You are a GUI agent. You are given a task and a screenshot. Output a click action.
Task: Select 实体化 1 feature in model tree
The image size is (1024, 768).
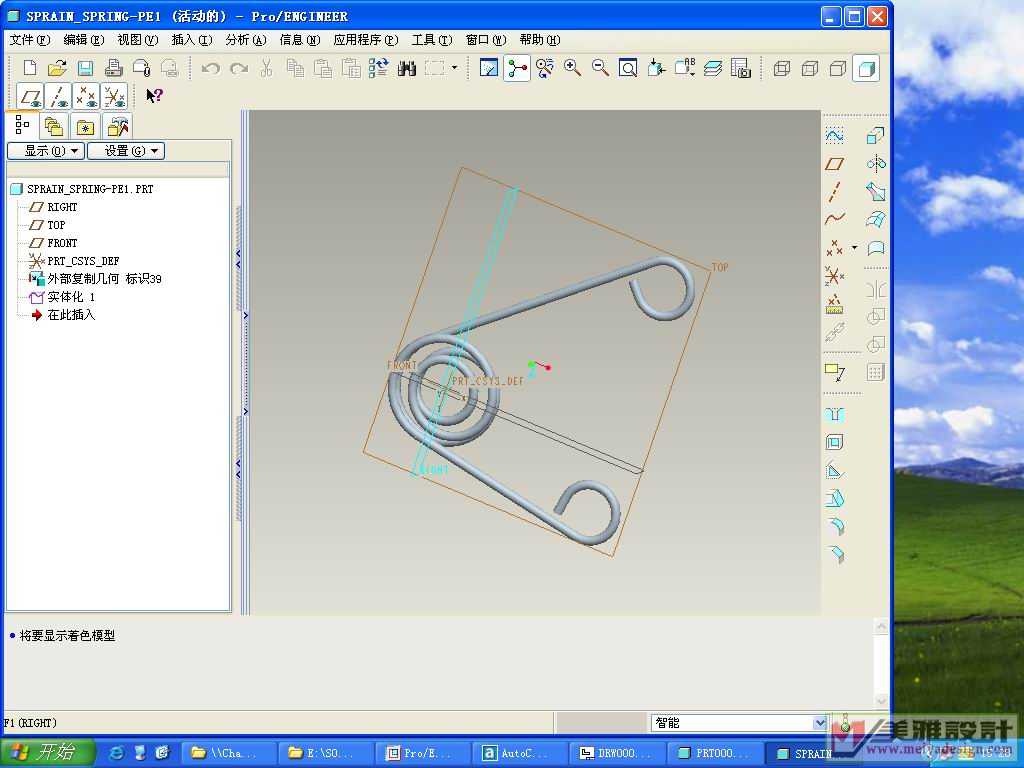click(x=71, y=296)
